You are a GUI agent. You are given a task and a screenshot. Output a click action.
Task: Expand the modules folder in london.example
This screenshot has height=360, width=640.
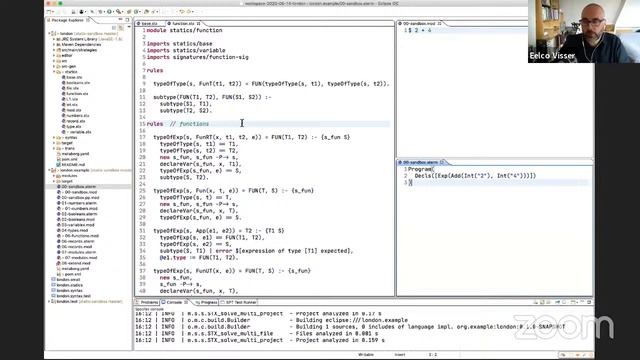click(54, 176)
